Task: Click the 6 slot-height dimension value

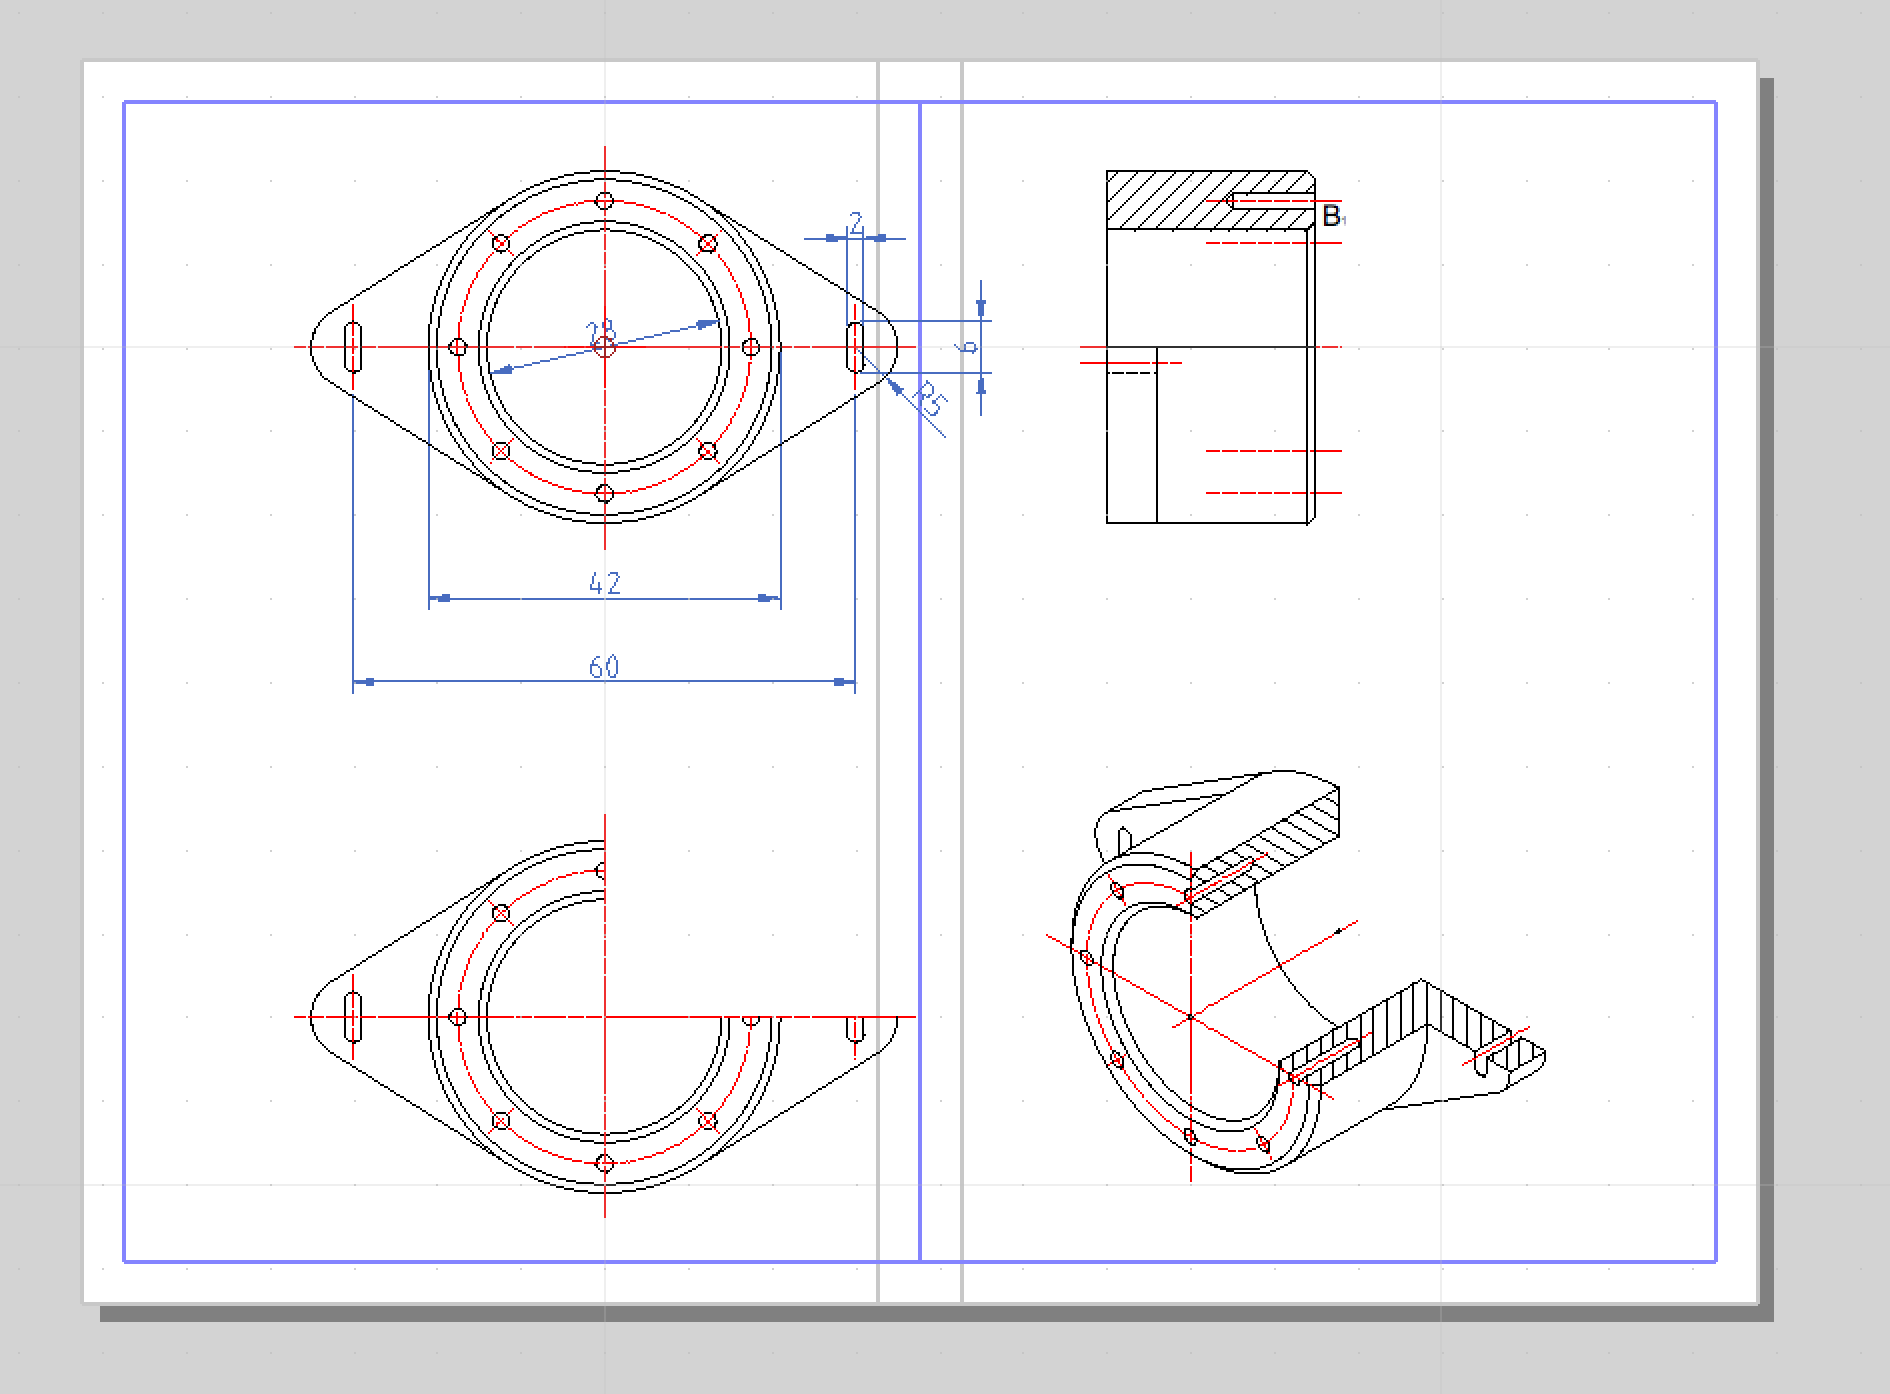Action: (x=967, y=347)
